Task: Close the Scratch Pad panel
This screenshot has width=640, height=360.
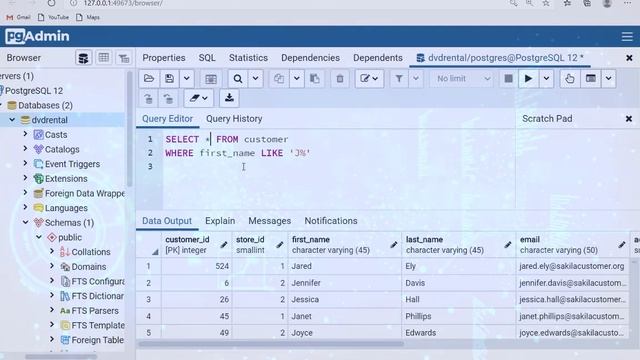Action: click(629, 119)
